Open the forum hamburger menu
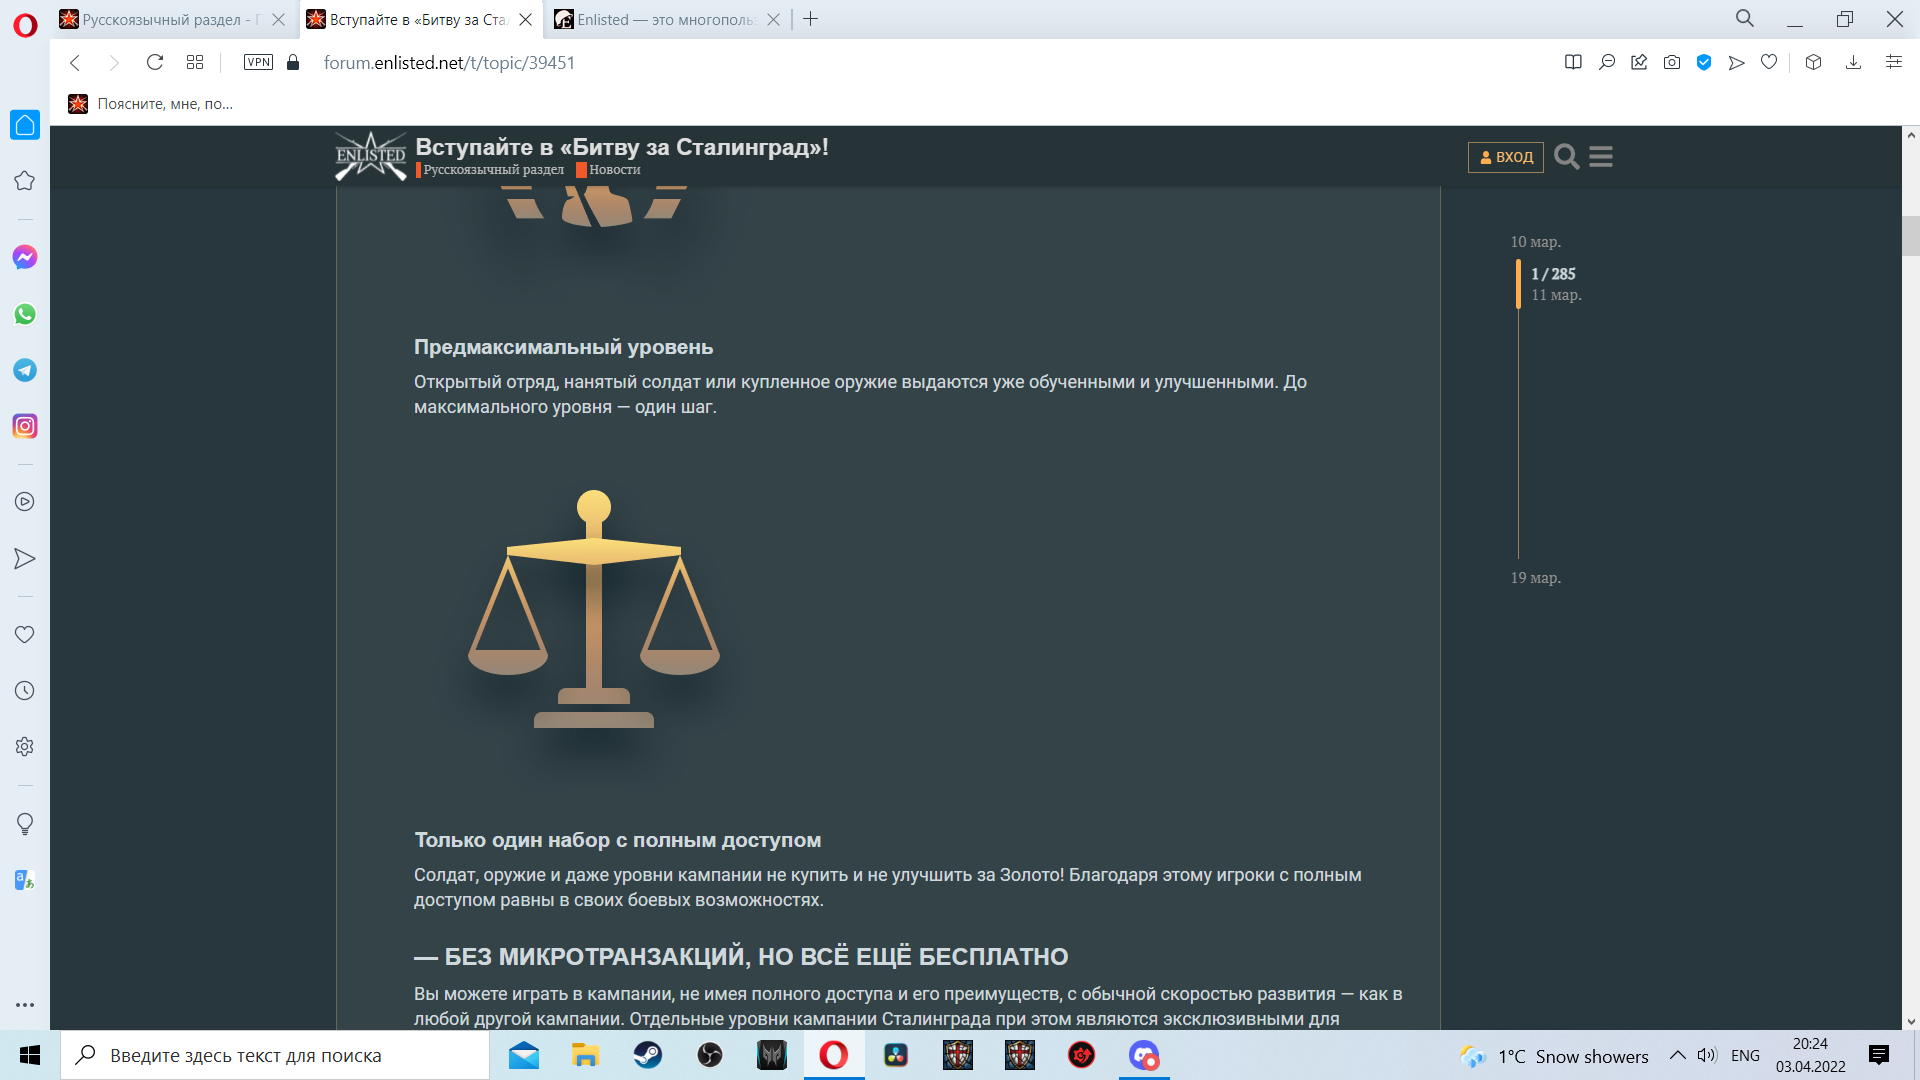This screenshot has width=1920, height=1080. coord(1600,157)
